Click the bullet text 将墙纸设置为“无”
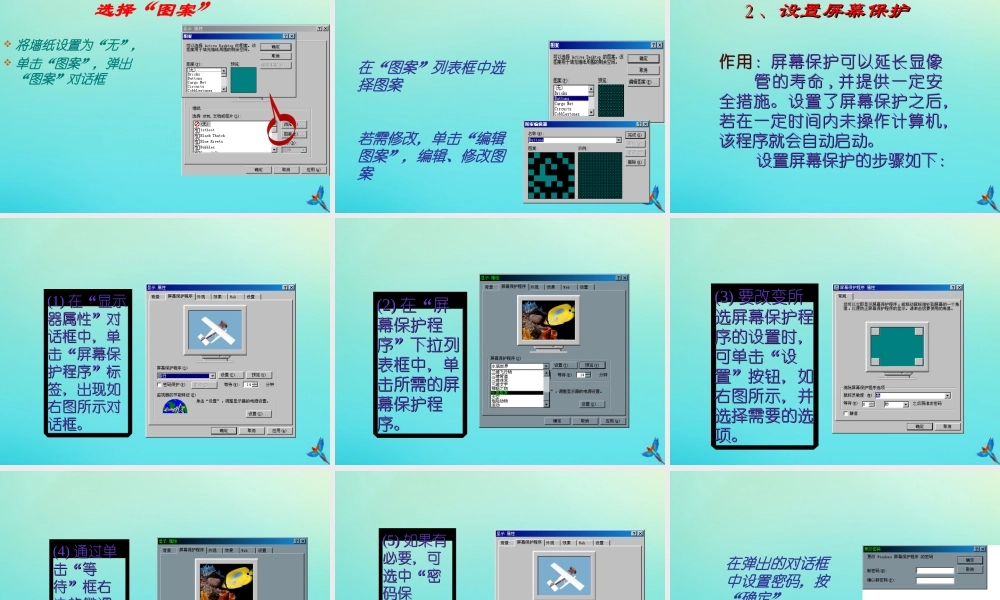This screenshot has height=600, width=1000. pyautogui.click(x=75, y=45)
